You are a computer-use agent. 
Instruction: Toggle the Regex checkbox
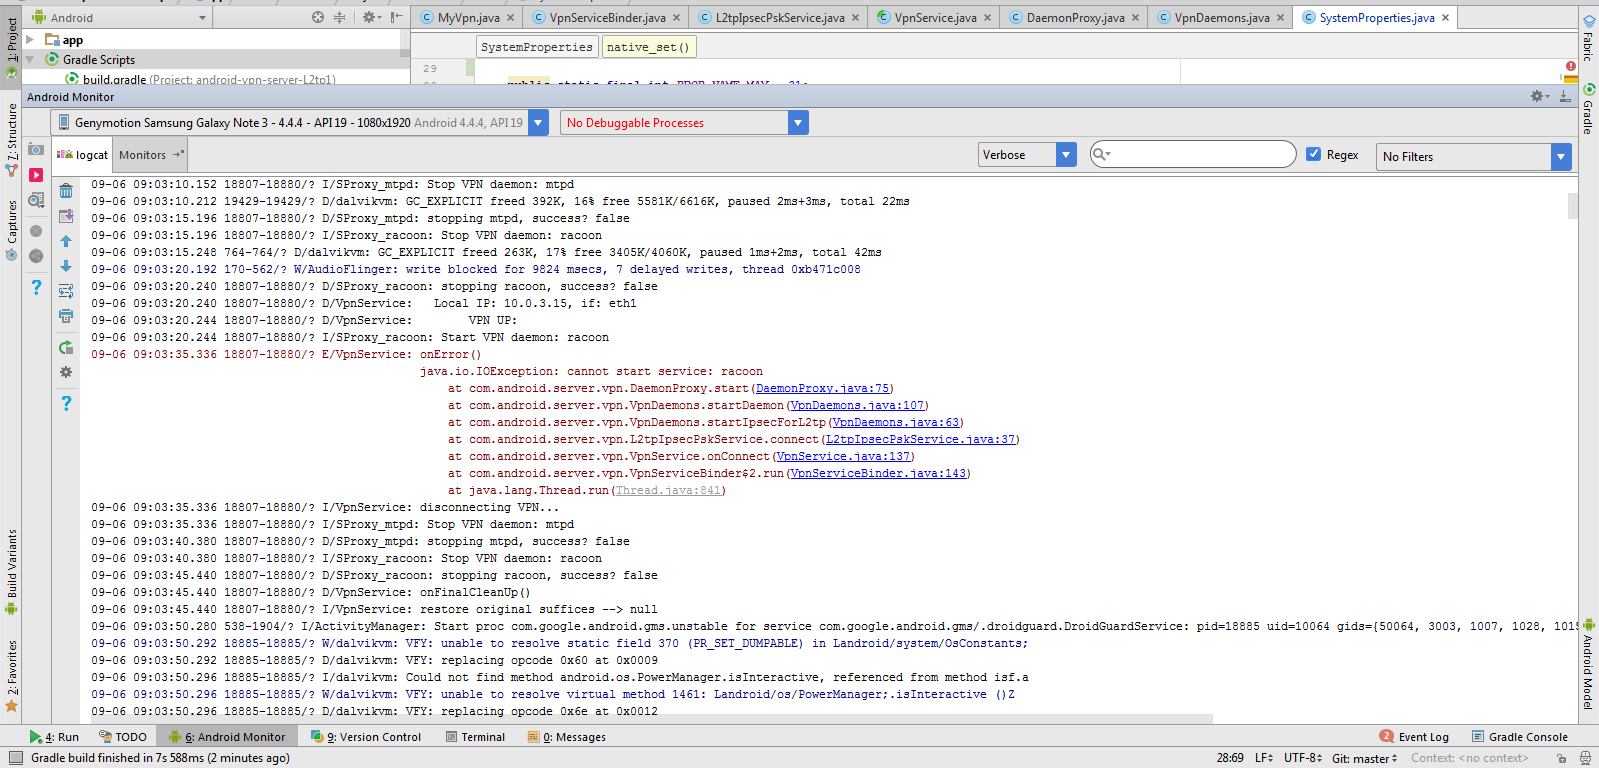(x=1314, y=154)
